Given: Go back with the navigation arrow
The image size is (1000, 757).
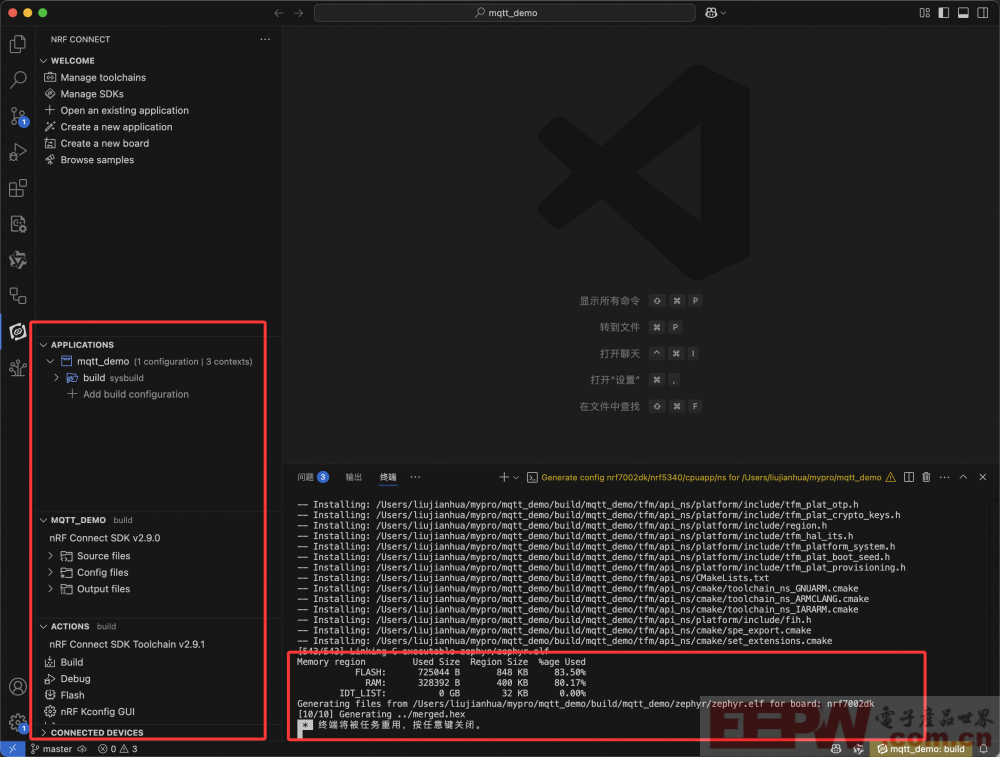Looking at the screenshot, I should tap(279, 13).
